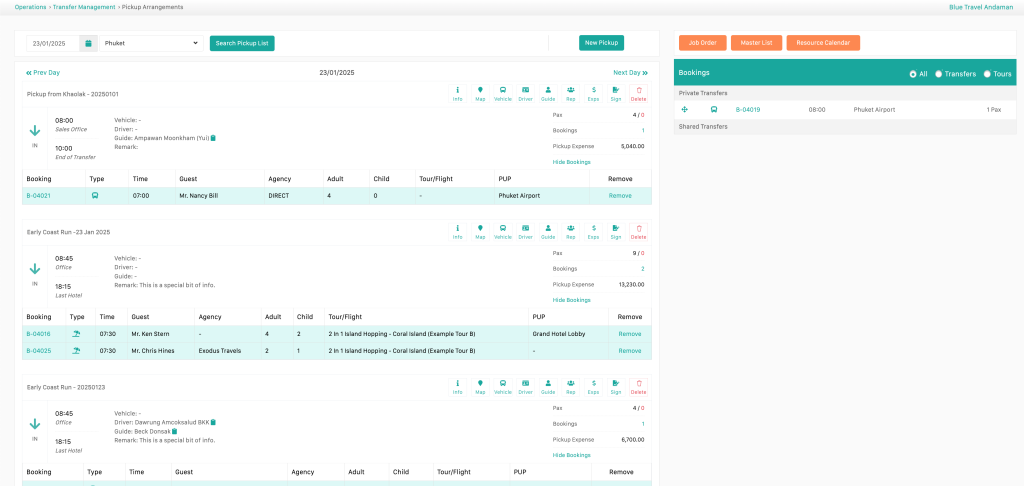Open the Phuket location dropdown
This screenshot has height=486, width=1024.
coord(151,44)
